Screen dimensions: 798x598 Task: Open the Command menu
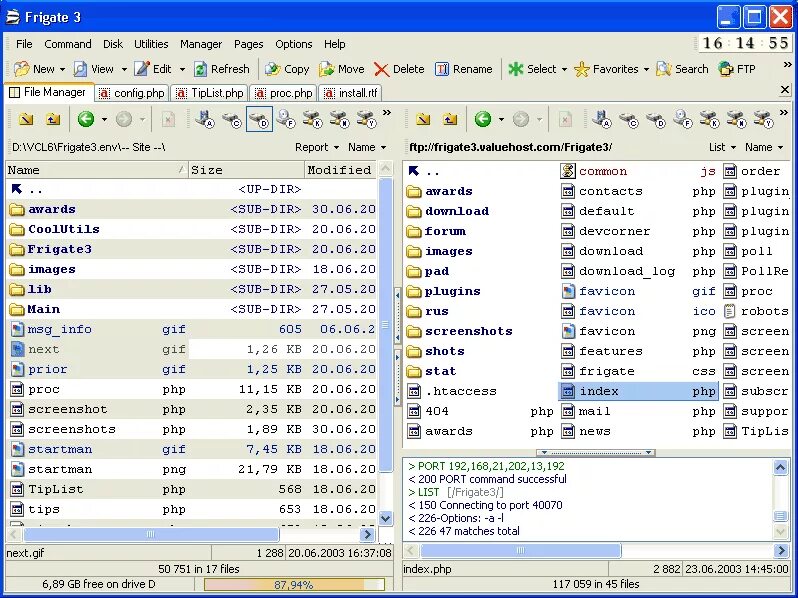68,44
